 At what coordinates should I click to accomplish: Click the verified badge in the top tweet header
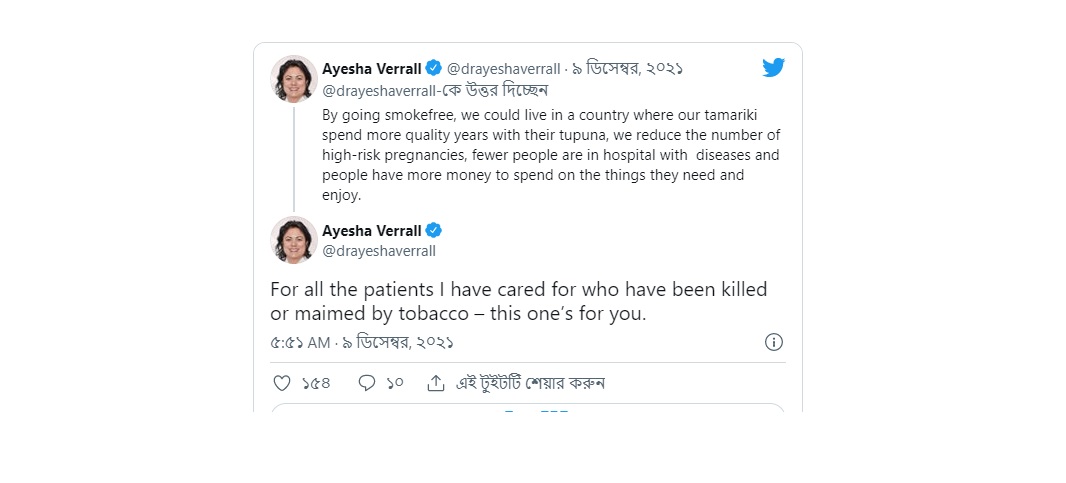coord(433,68)
